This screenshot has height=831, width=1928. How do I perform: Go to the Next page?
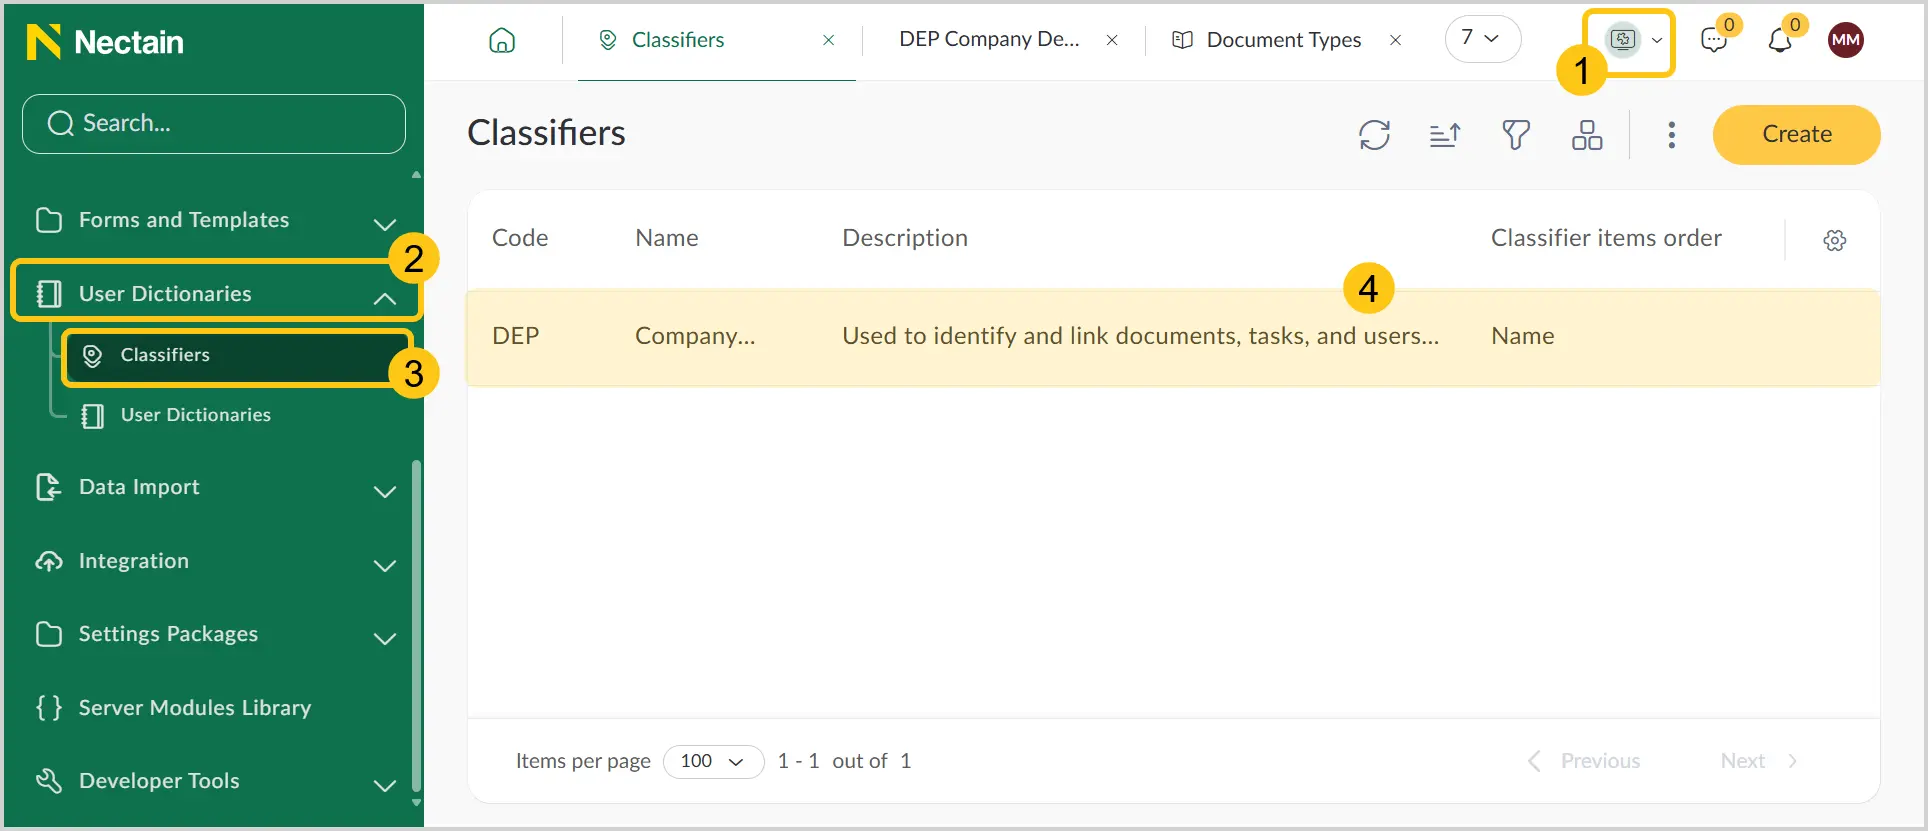point(1759,761)
